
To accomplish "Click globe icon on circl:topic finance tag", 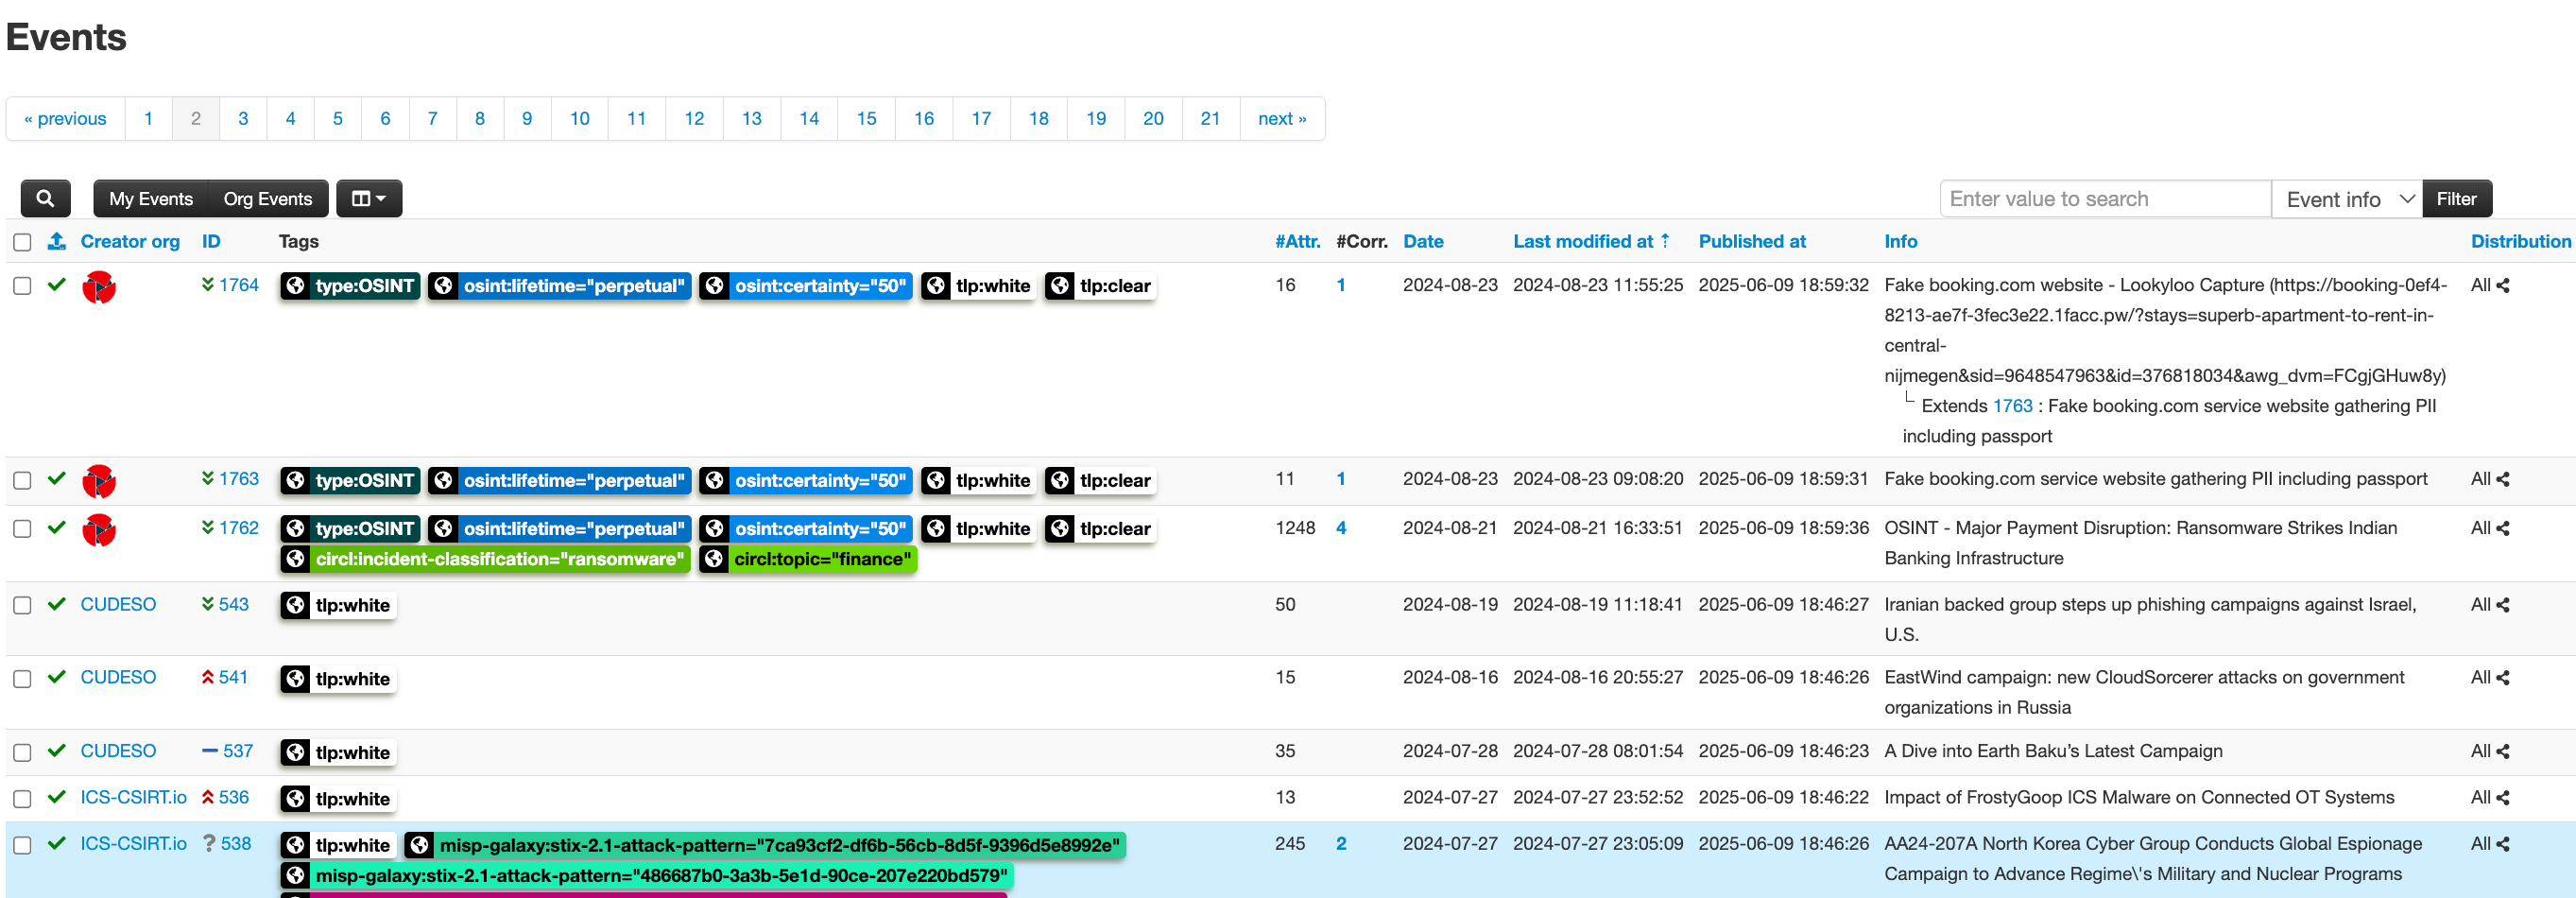I will pyautogui.click(x=714, y=559).
